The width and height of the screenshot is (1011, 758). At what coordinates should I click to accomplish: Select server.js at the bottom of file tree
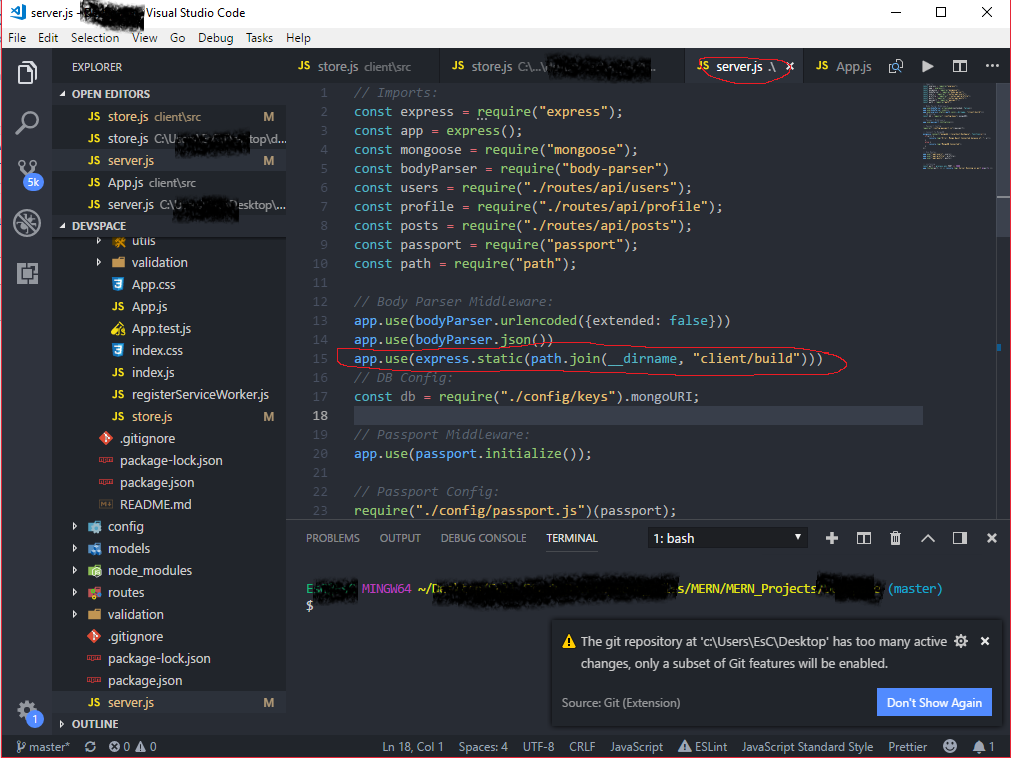169,703
